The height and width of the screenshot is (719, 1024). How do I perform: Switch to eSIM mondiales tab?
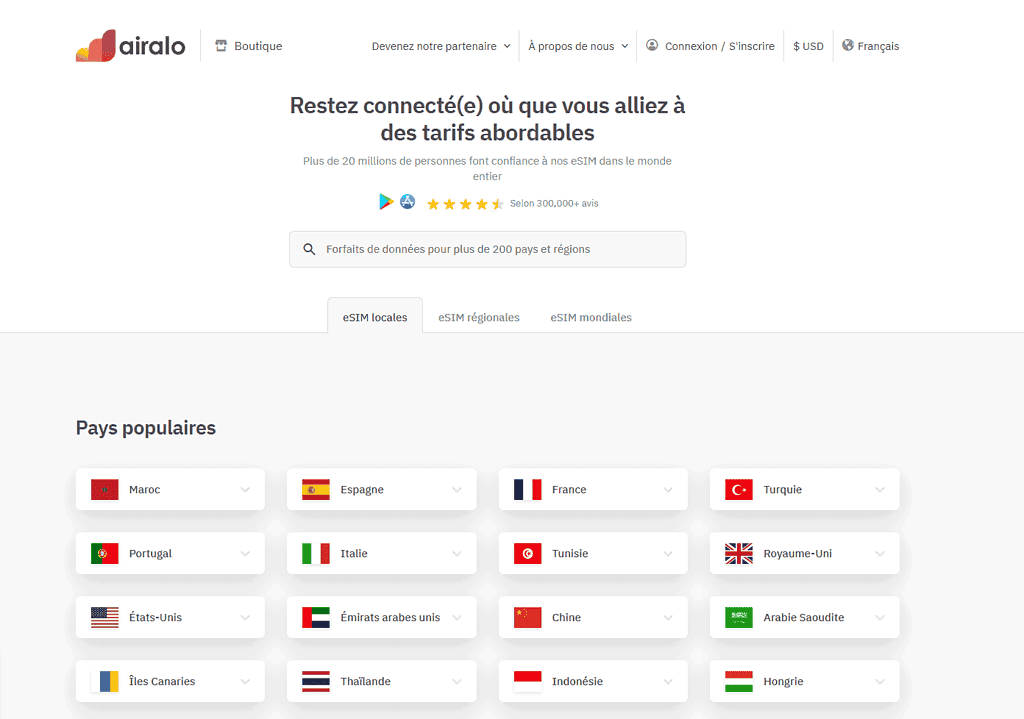(x=591, y=317)
